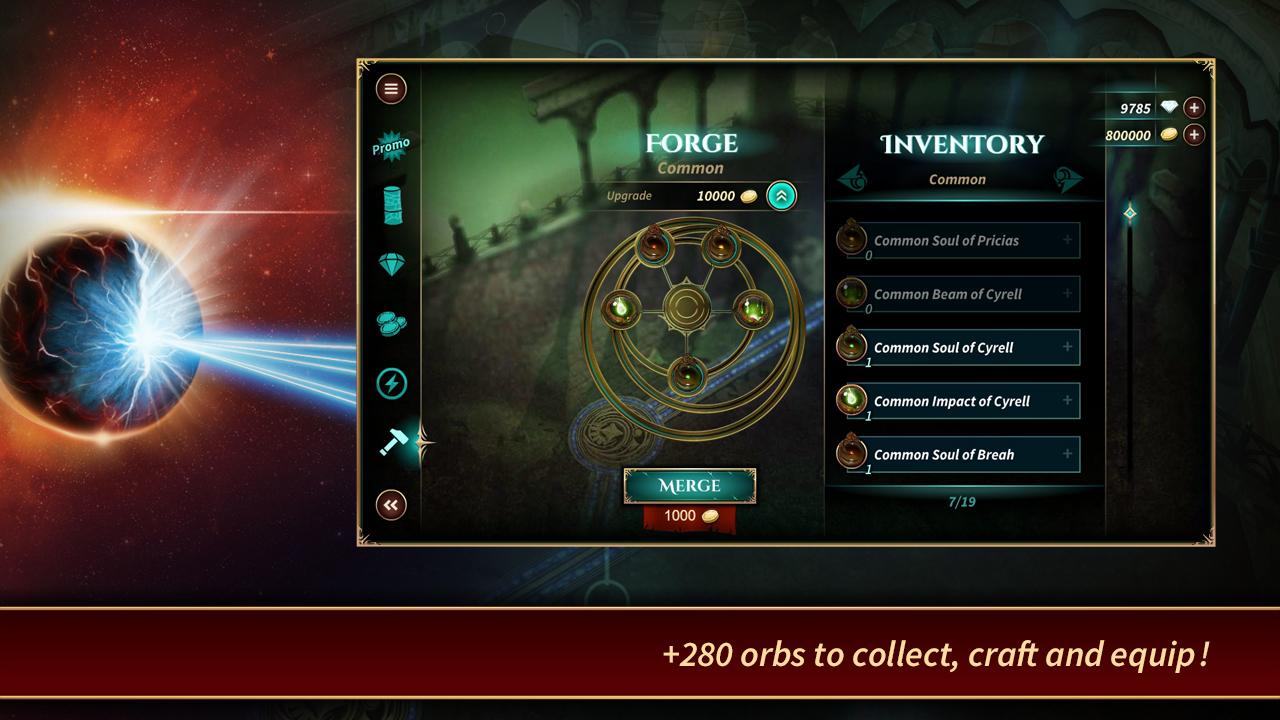Open the diamond gems shop icon
This screenshot has width=1280, height=720.
click(x=392, y=266)
